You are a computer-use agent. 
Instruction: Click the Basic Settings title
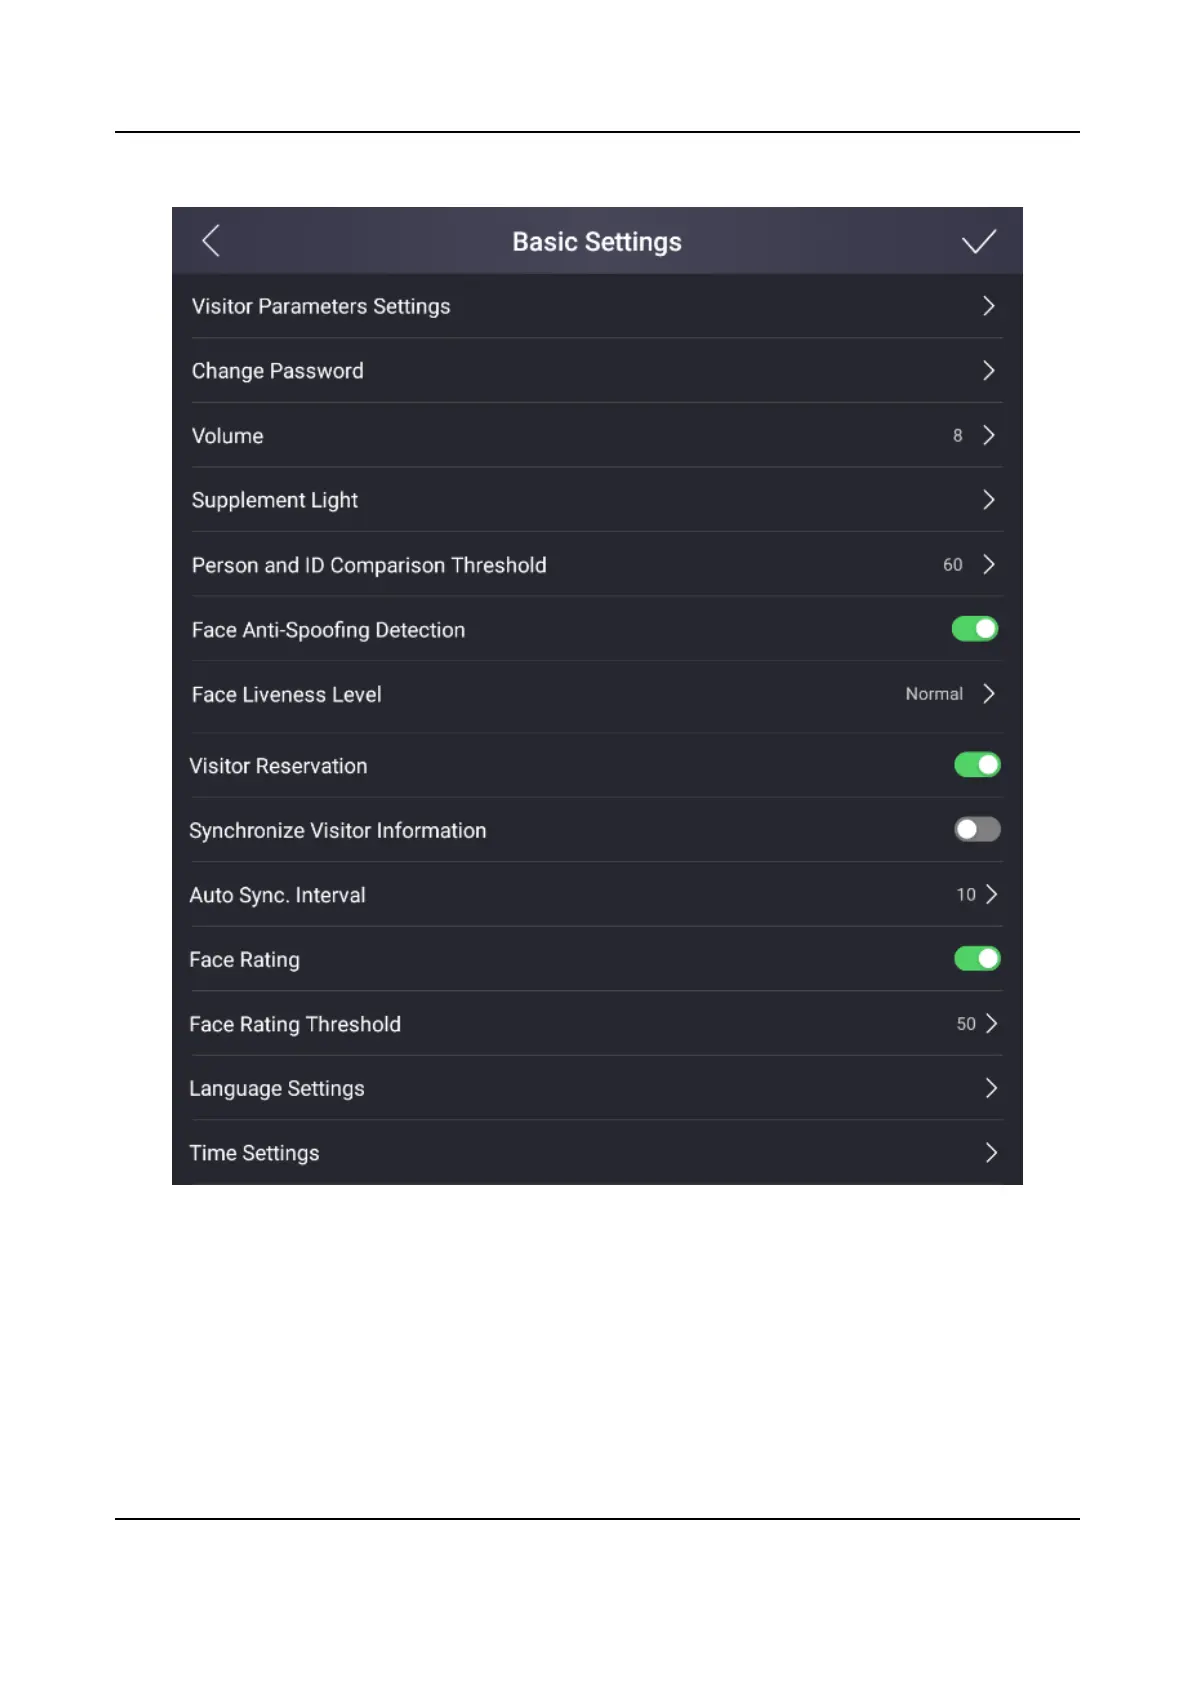click(x=597, y=242)
